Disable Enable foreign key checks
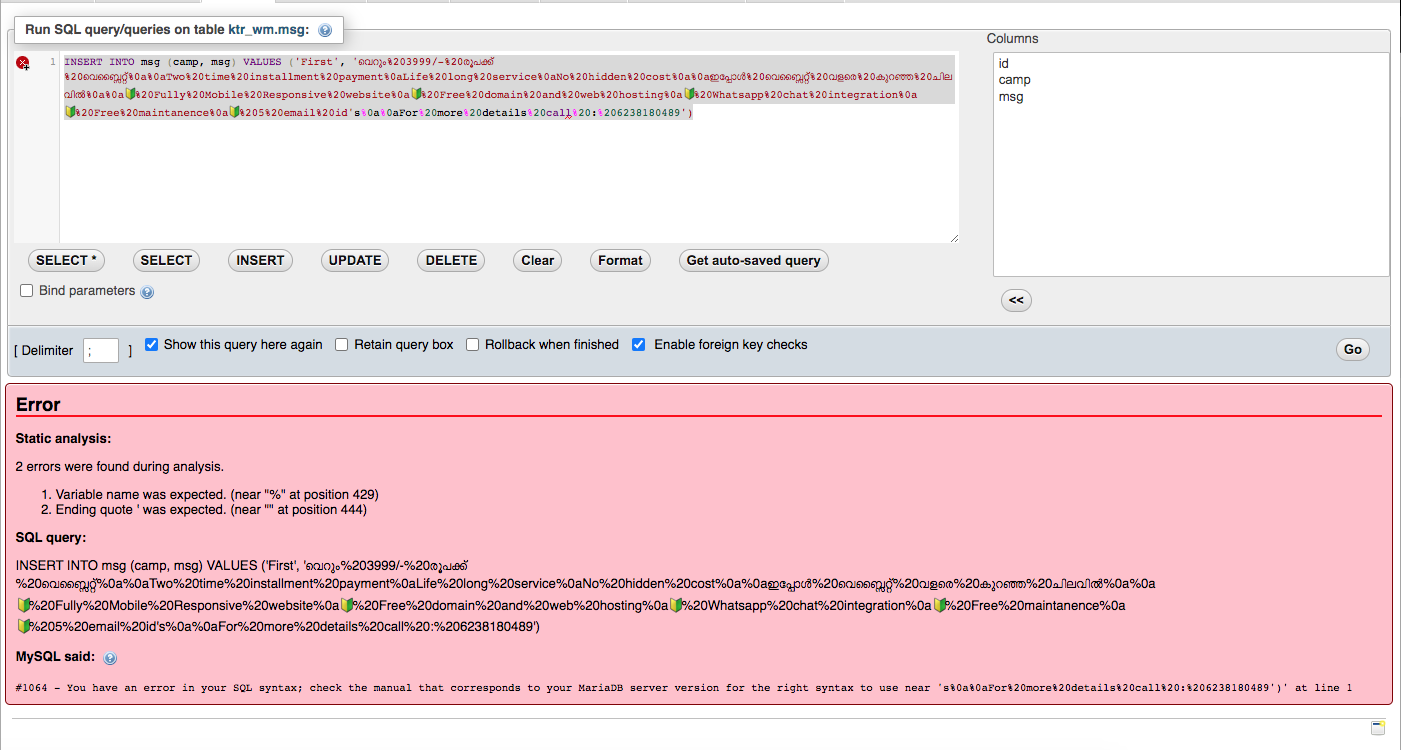1401x750 pixels. pos(639,344)
